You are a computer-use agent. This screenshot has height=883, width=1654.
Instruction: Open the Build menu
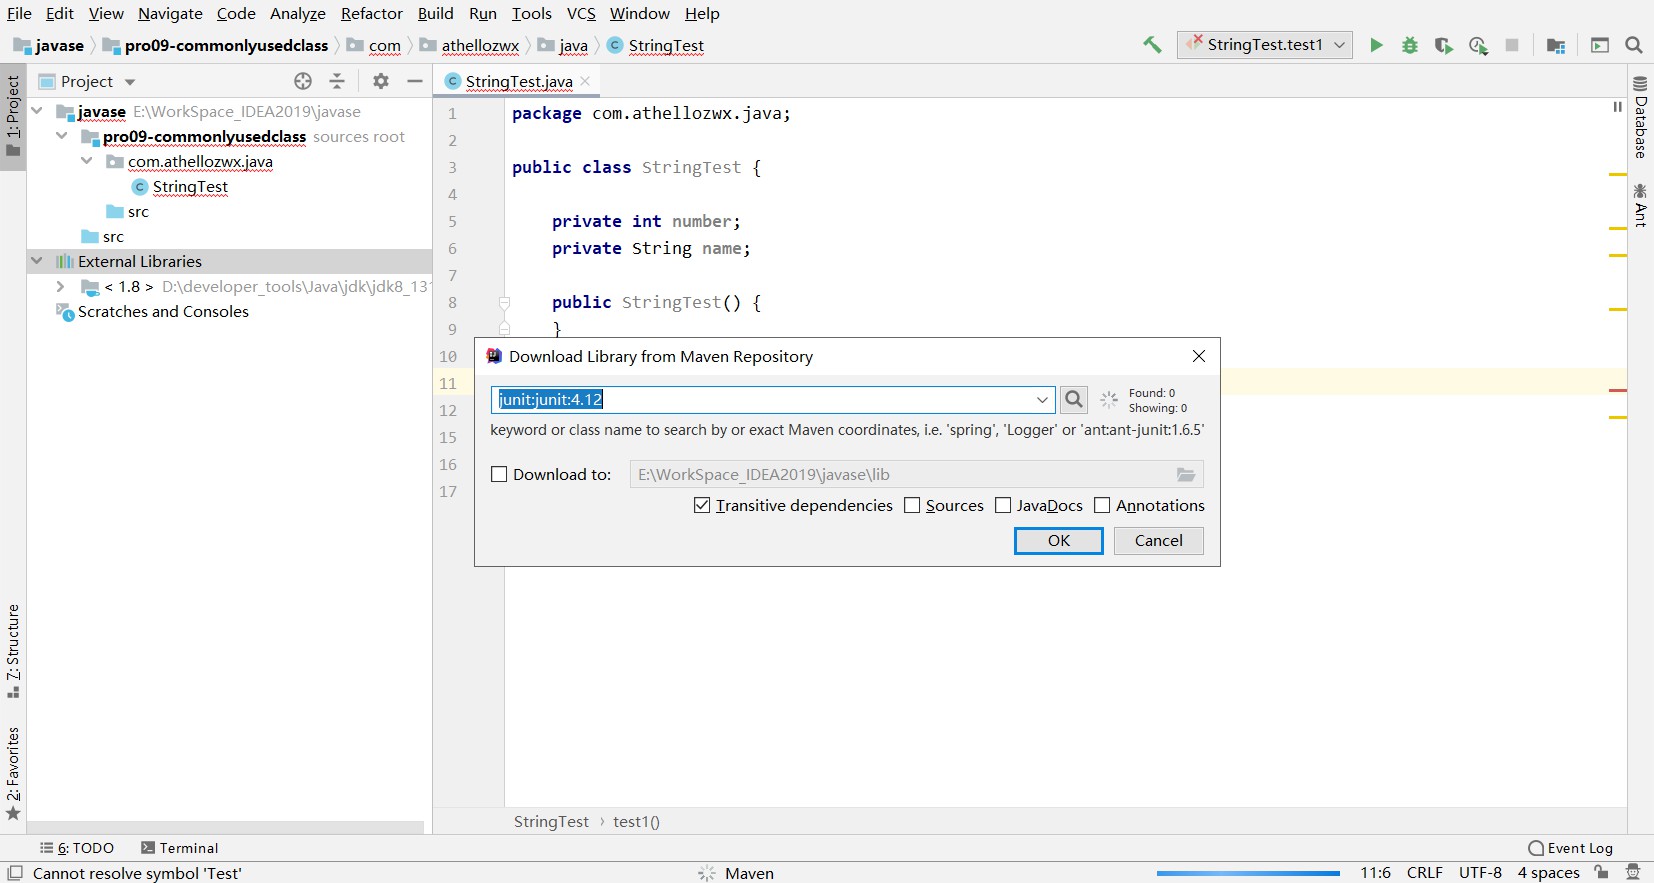(435, 14)
